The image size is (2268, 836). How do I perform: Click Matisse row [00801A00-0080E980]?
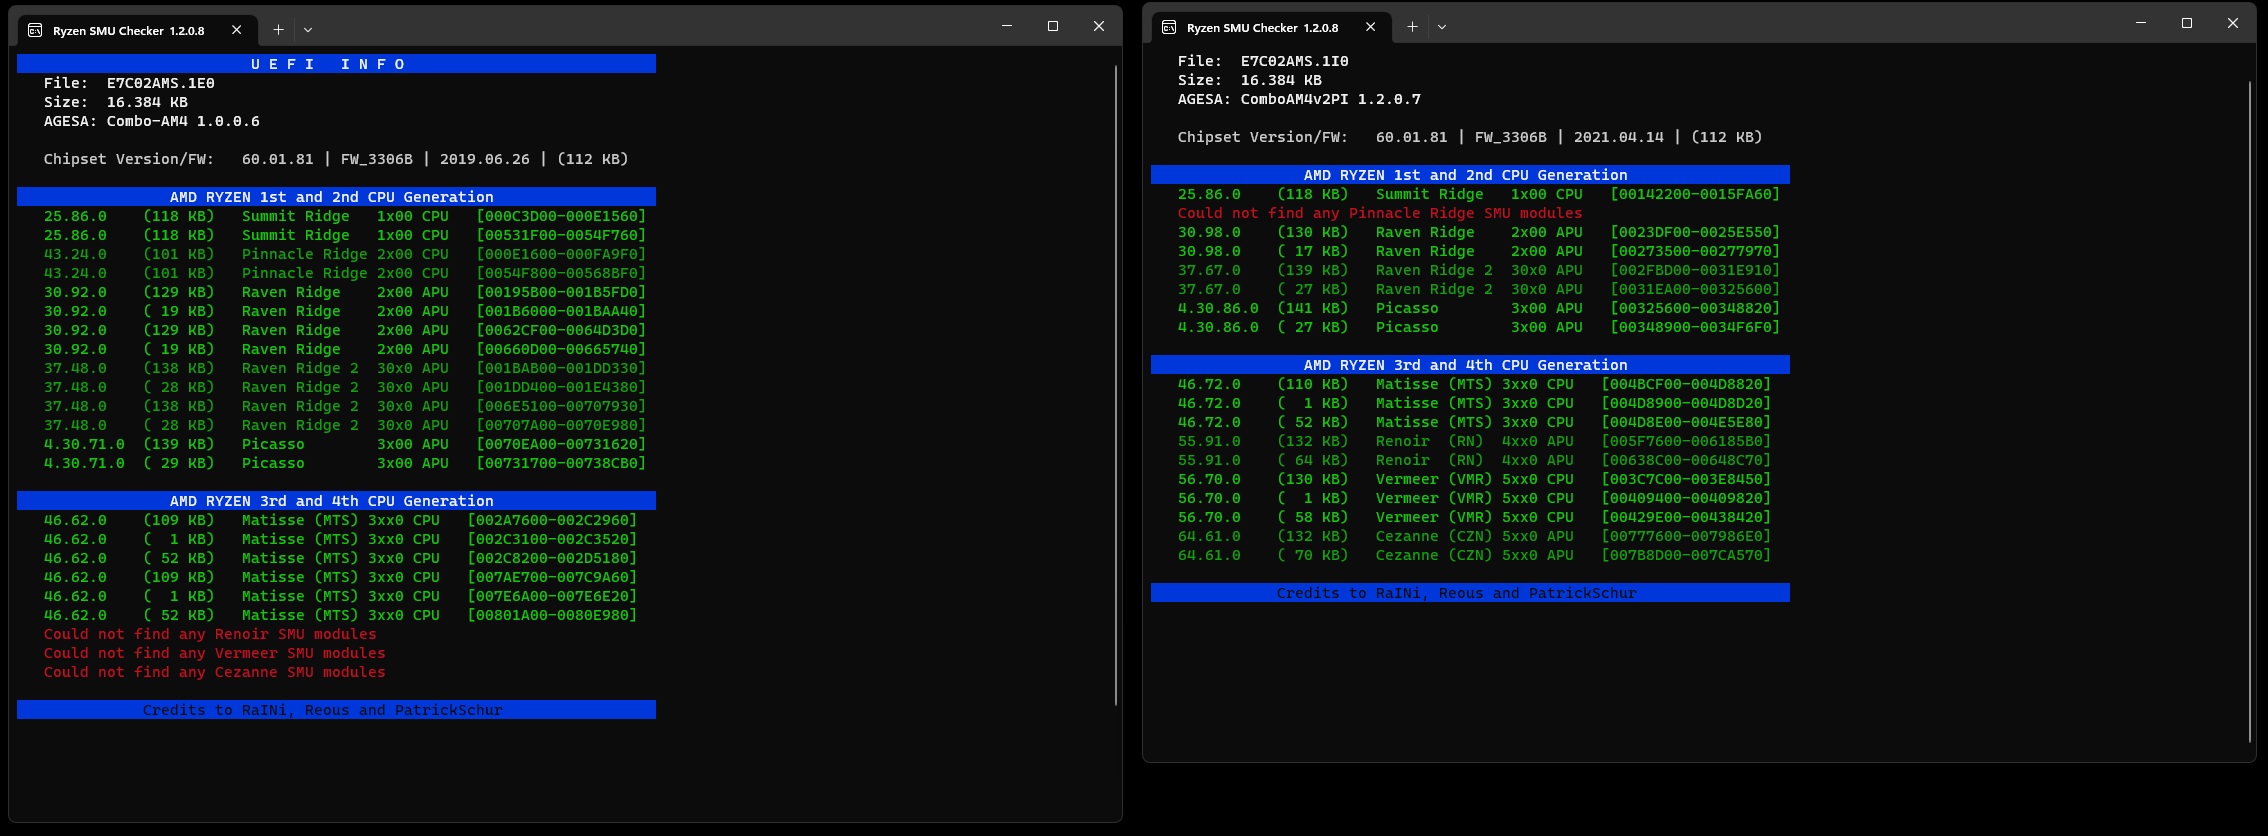click(340, 615)
